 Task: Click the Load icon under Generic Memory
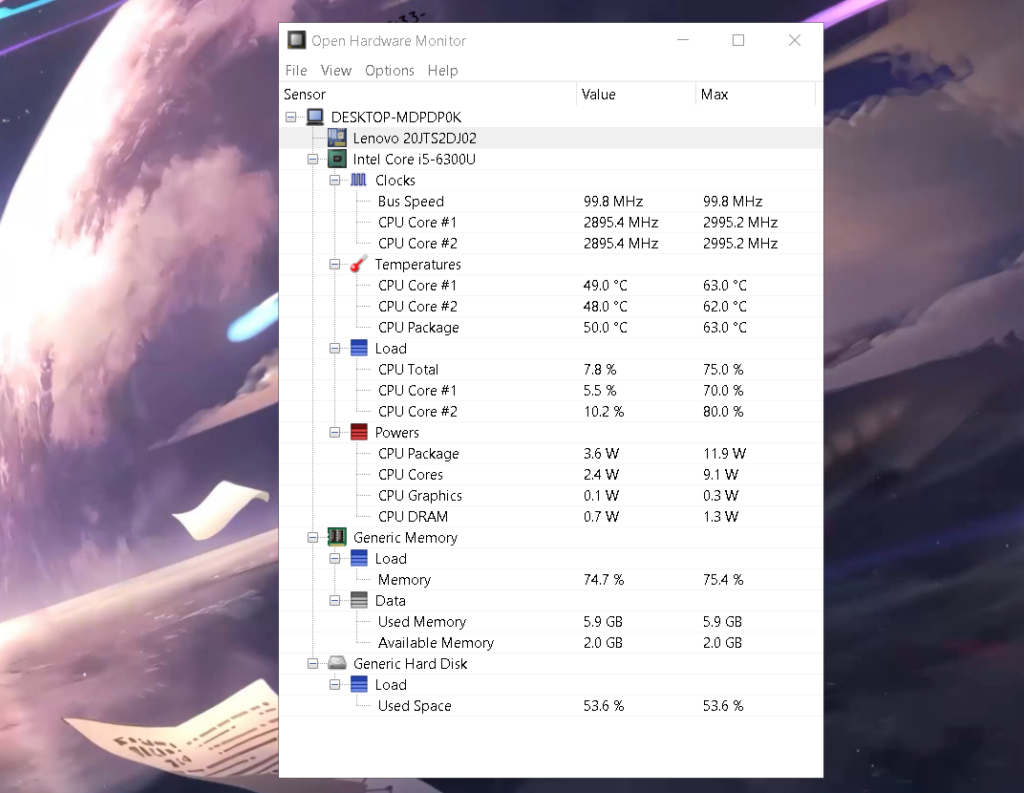click(x=359, y=558)
